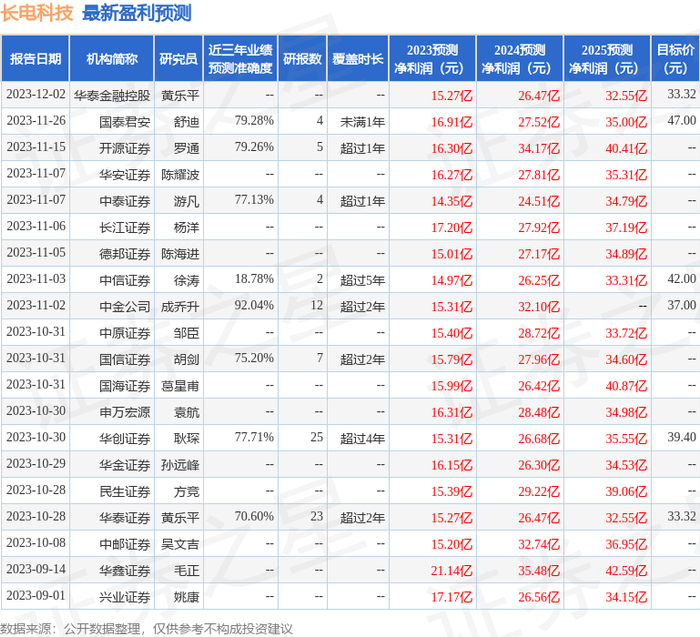This screenshot has width=700, height=637.
Task: Select the 近三年业绩预测准确度 column header
Action: [x=240, y=59]
